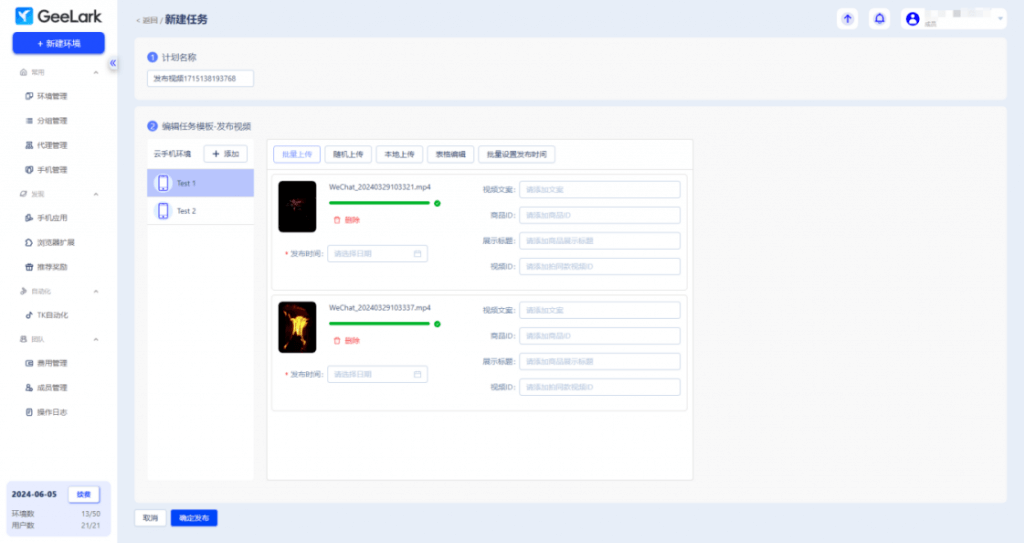Click the delete trash icon for WeChat_20240329103321.mp4

(336, 220)
